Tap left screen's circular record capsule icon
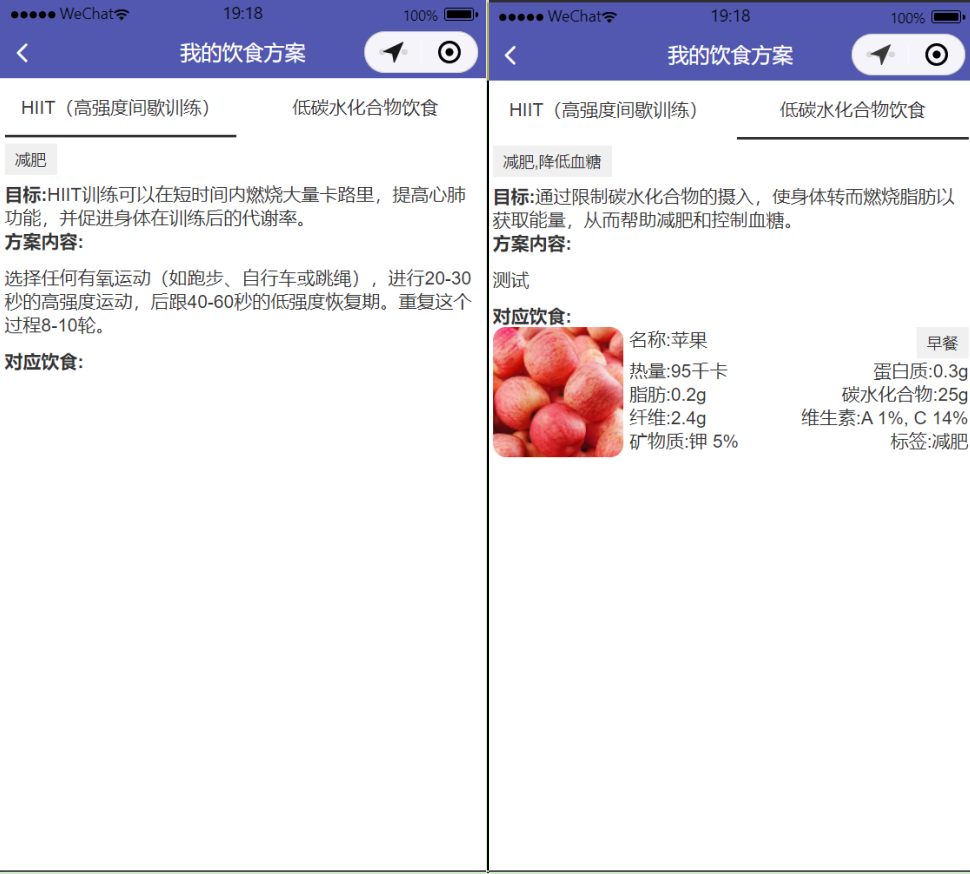 coord(449,52)
